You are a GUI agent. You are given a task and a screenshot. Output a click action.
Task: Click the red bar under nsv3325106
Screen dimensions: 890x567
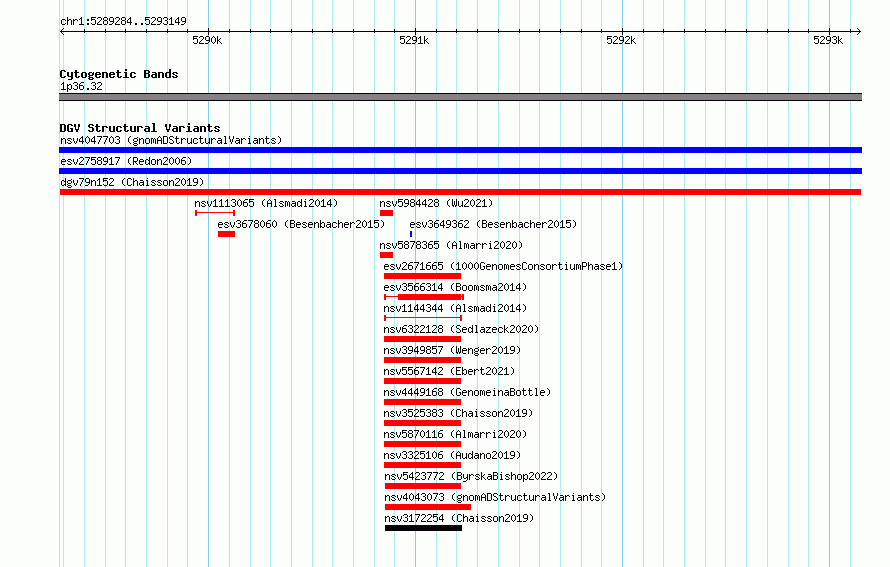coord(422,465)
